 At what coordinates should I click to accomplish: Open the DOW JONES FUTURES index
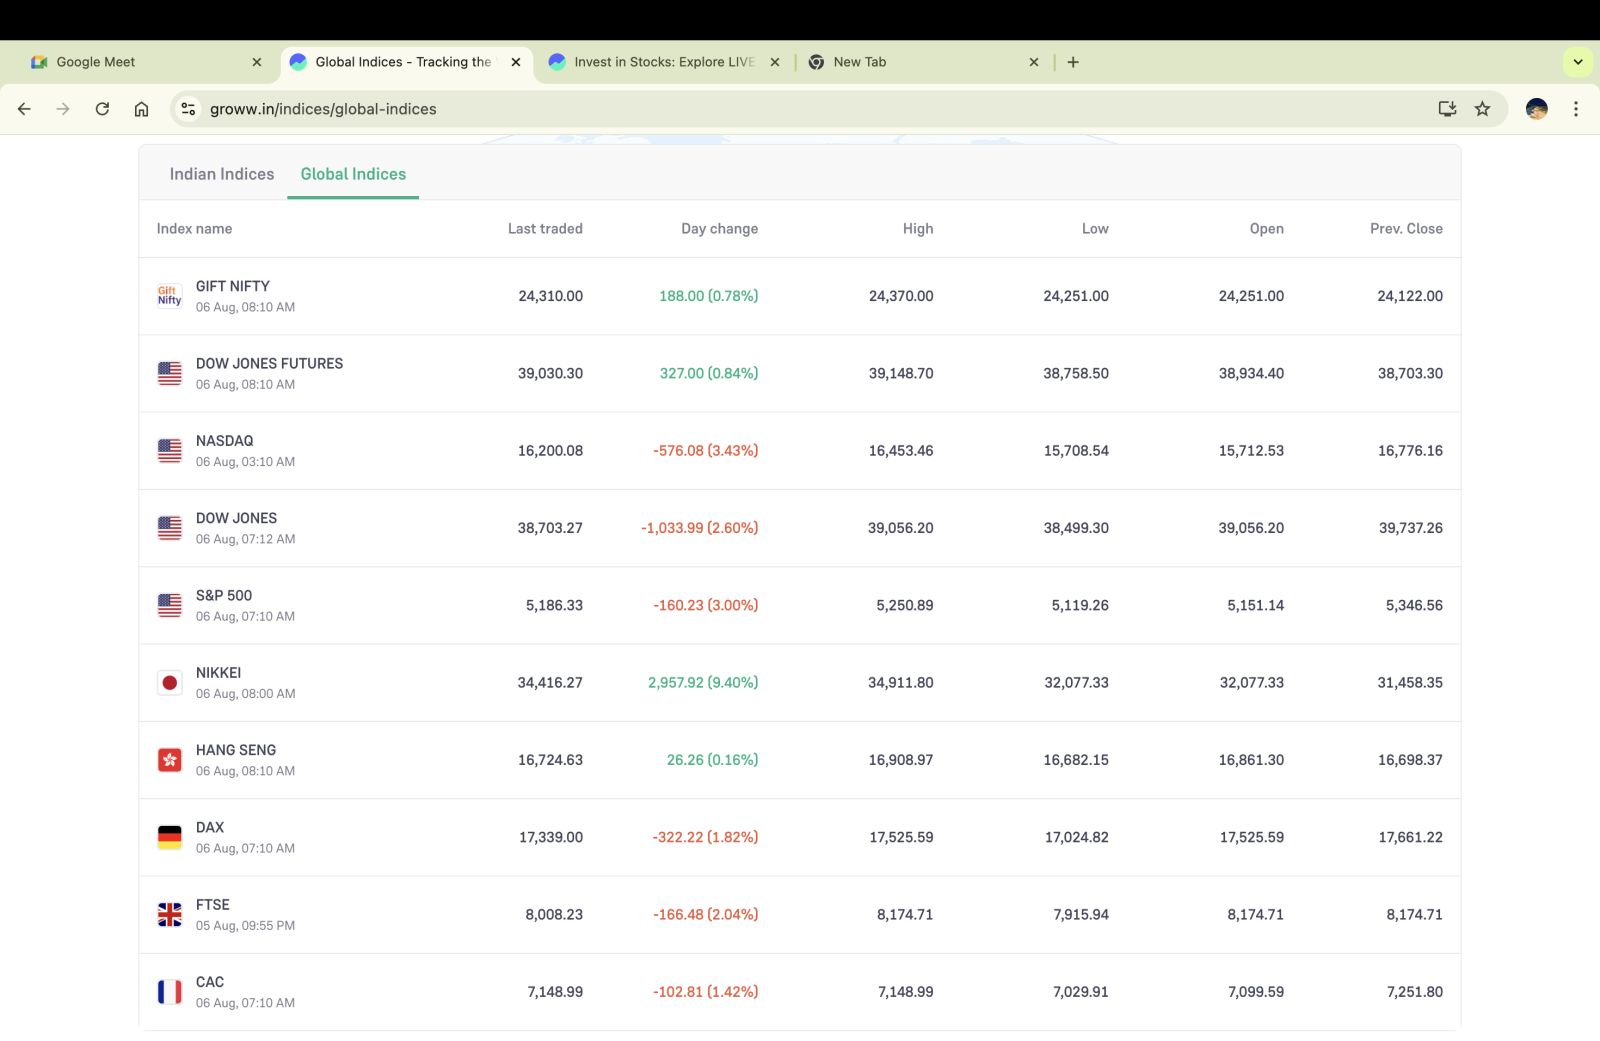point(269,363)
